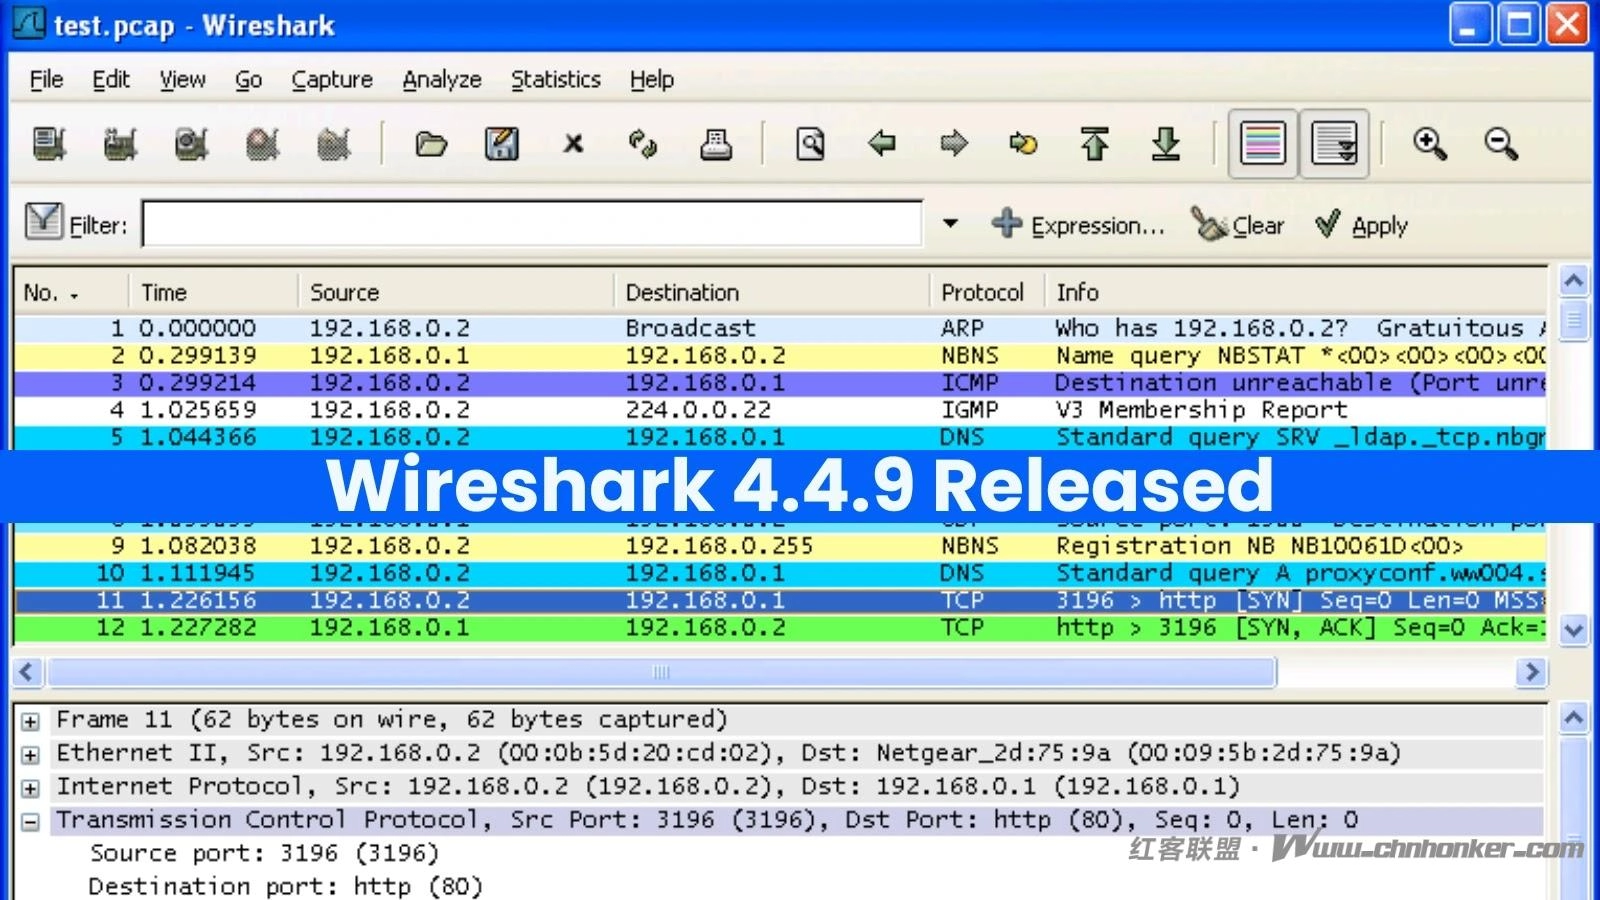Select packet 1 ARP Broadcast row

[x=780, y=328]
